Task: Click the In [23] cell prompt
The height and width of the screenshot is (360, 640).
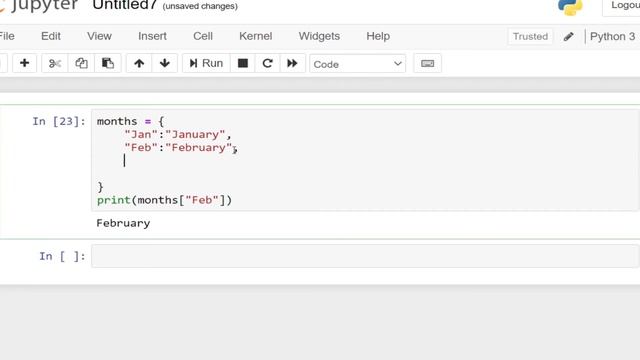Action: point(59,121)
